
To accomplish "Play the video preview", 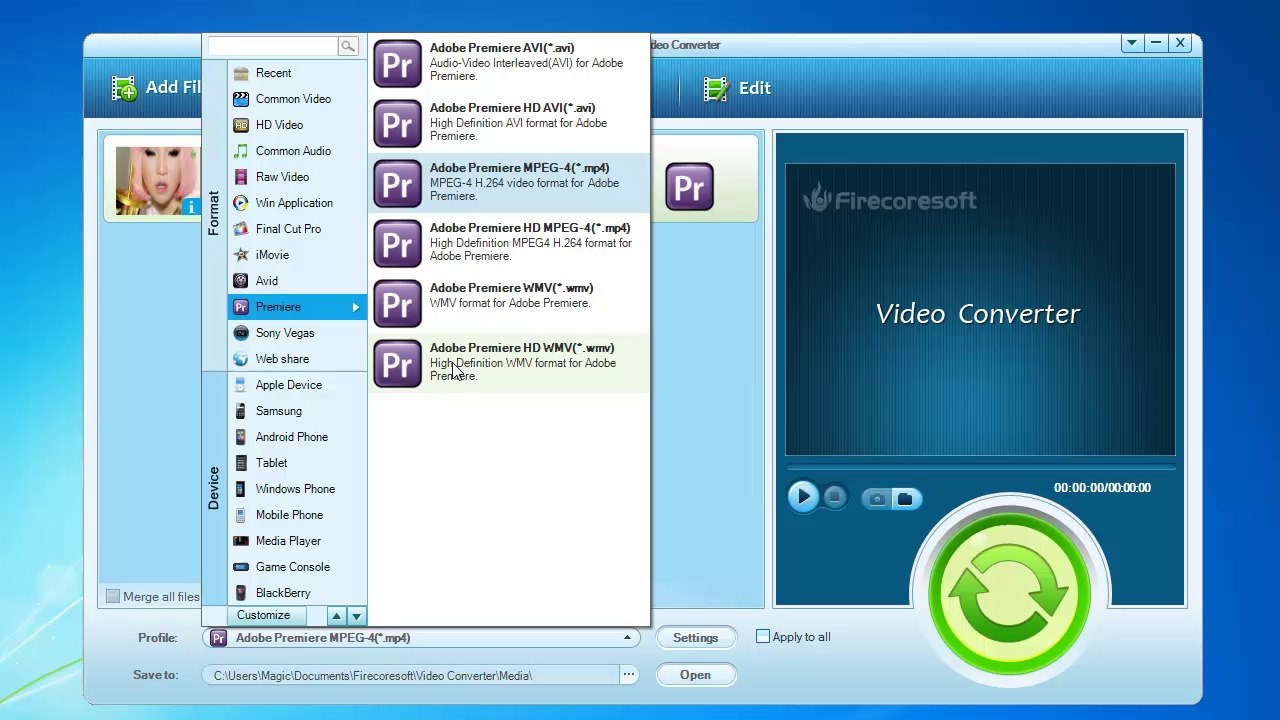I will pyautogui.click(x=803, y=497).
